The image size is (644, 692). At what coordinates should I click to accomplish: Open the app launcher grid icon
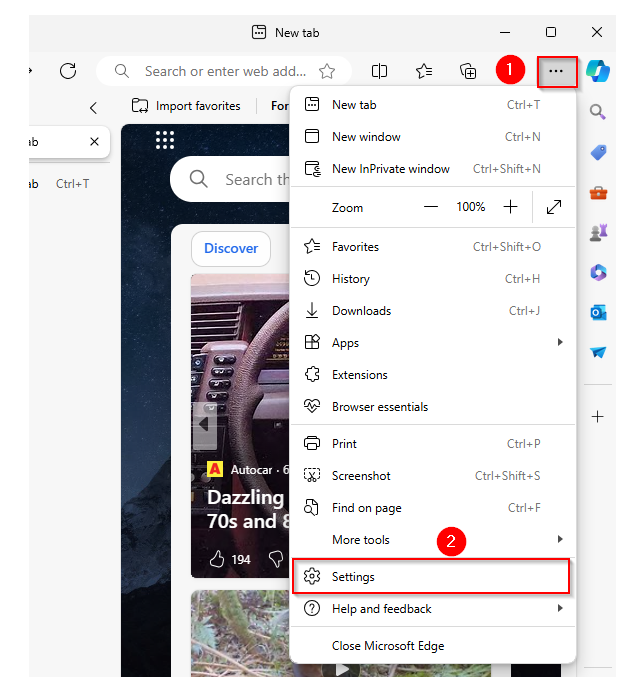click(165, 140)
